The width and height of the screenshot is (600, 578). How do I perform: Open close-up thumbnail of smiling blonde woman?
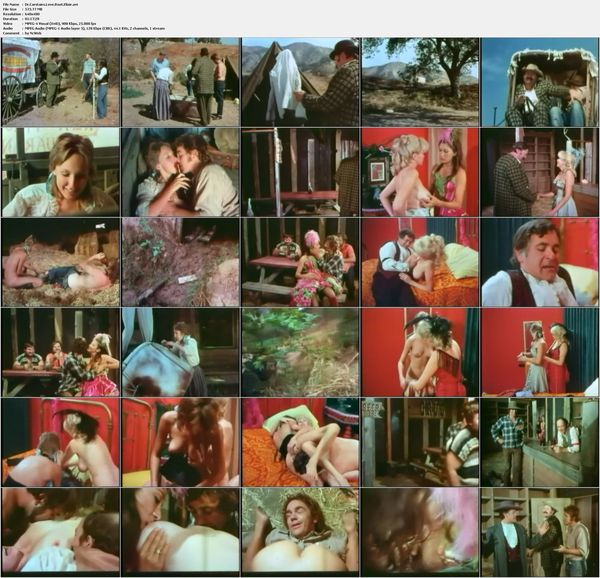(x=59, y=172)
